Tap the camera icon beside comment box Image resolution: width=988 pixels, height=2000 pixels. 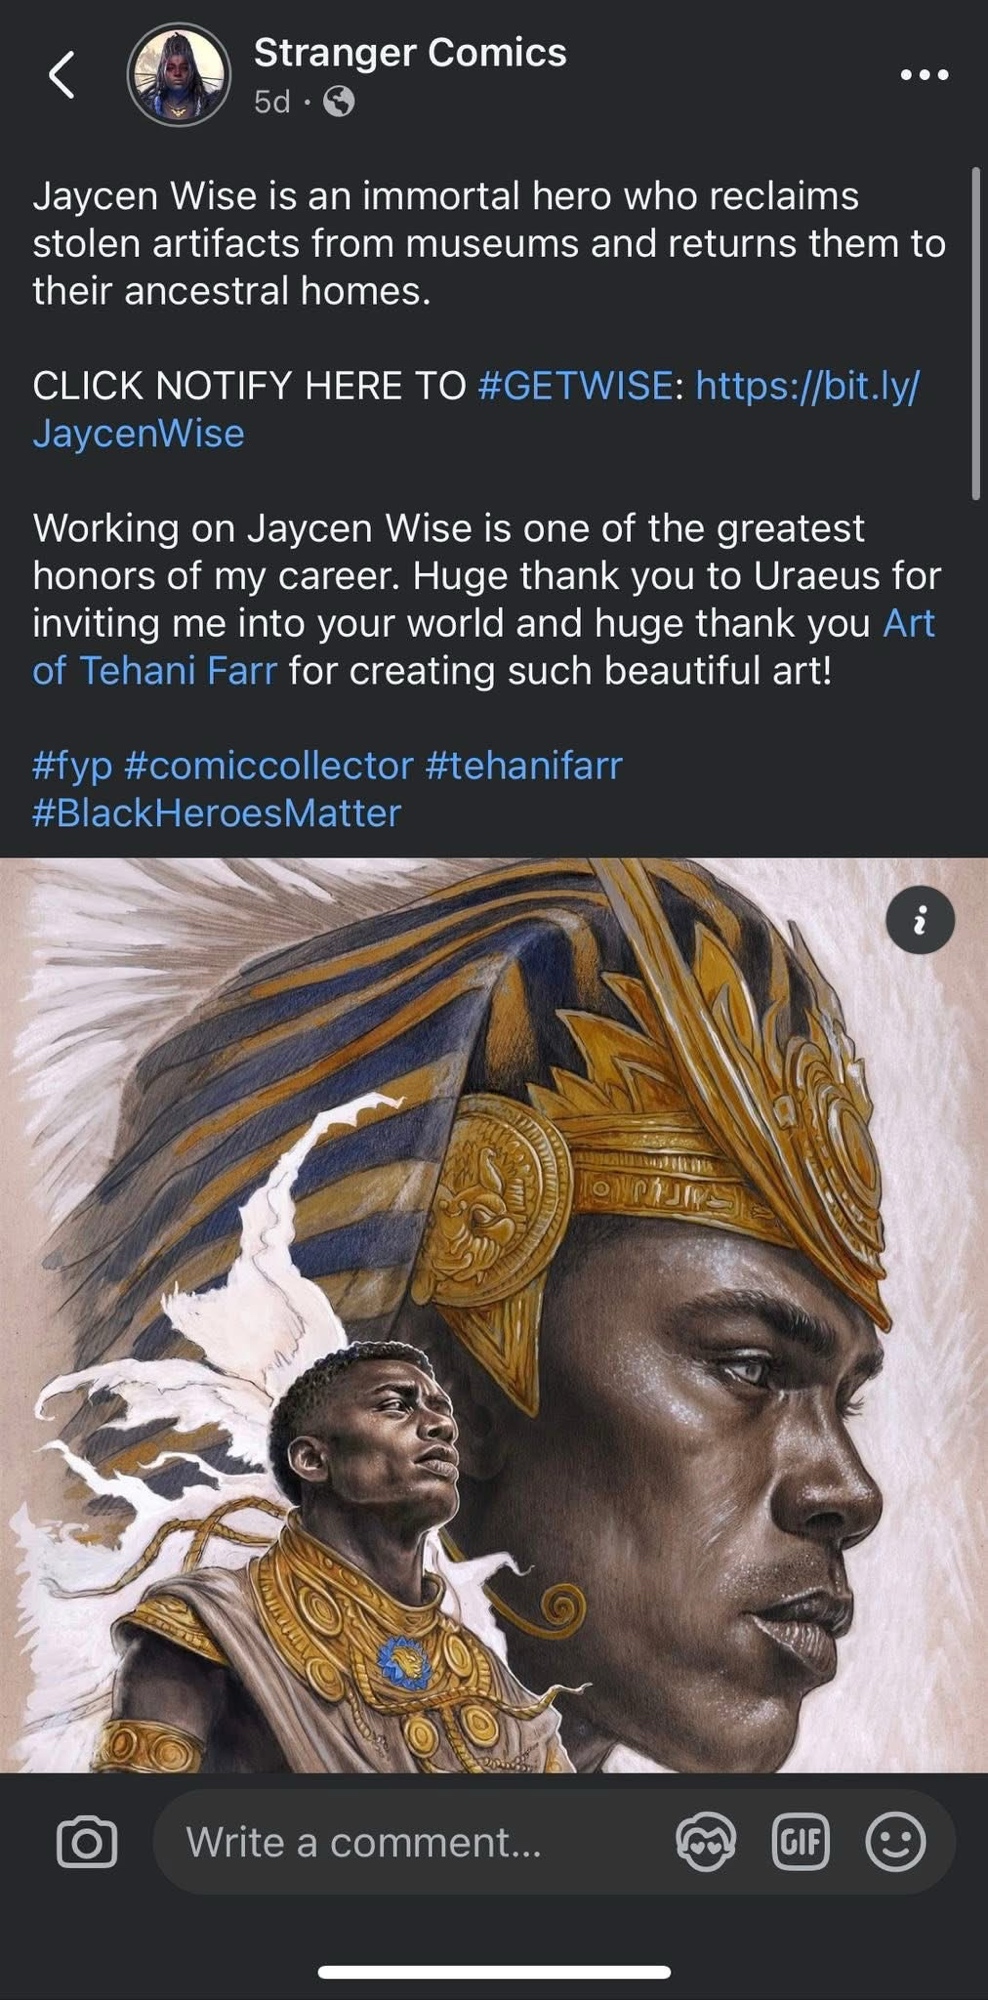point(87,1841)
